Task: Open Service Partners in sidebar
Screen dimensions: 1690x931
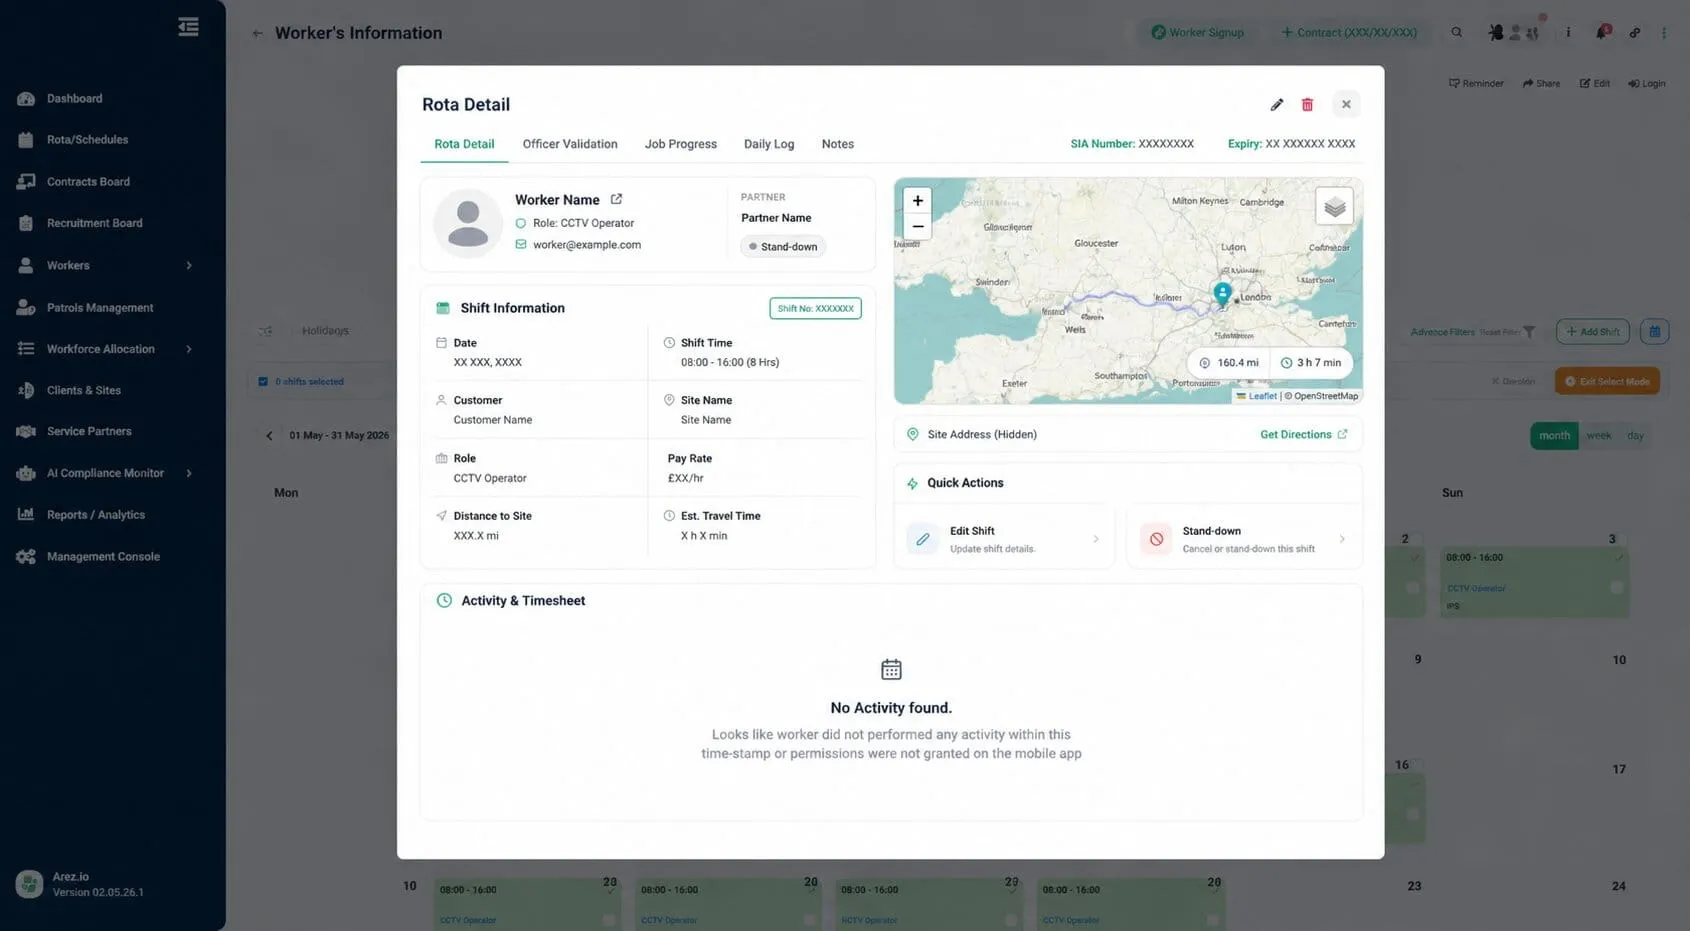Action: click(89, 431)
